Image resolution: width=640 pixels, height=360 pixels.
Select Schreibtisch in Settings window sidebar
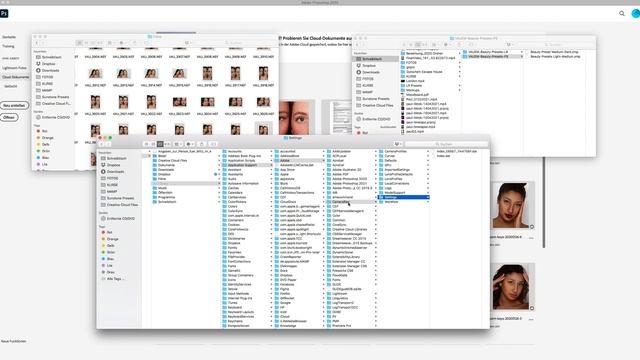point(116,158)
